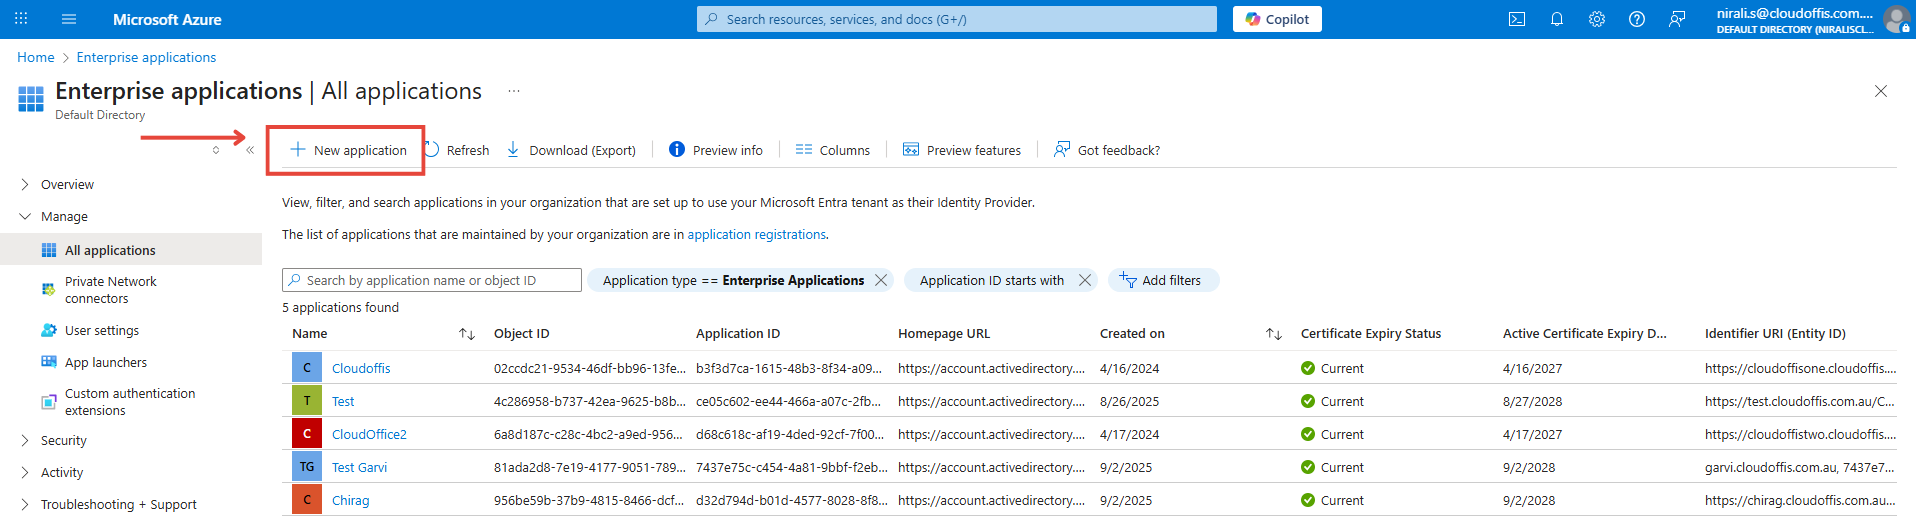Sort by the Name column arrows
Screen dimensions: 1916x531
(x=467, y=334)
